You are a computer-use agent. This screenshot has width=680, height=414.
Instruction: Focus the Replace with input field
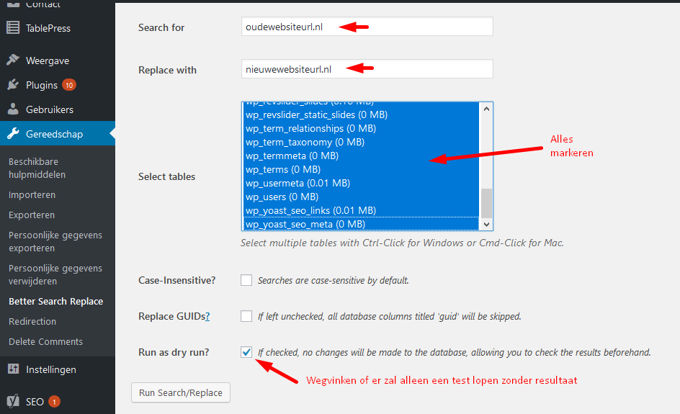click(x=367, y=69)
